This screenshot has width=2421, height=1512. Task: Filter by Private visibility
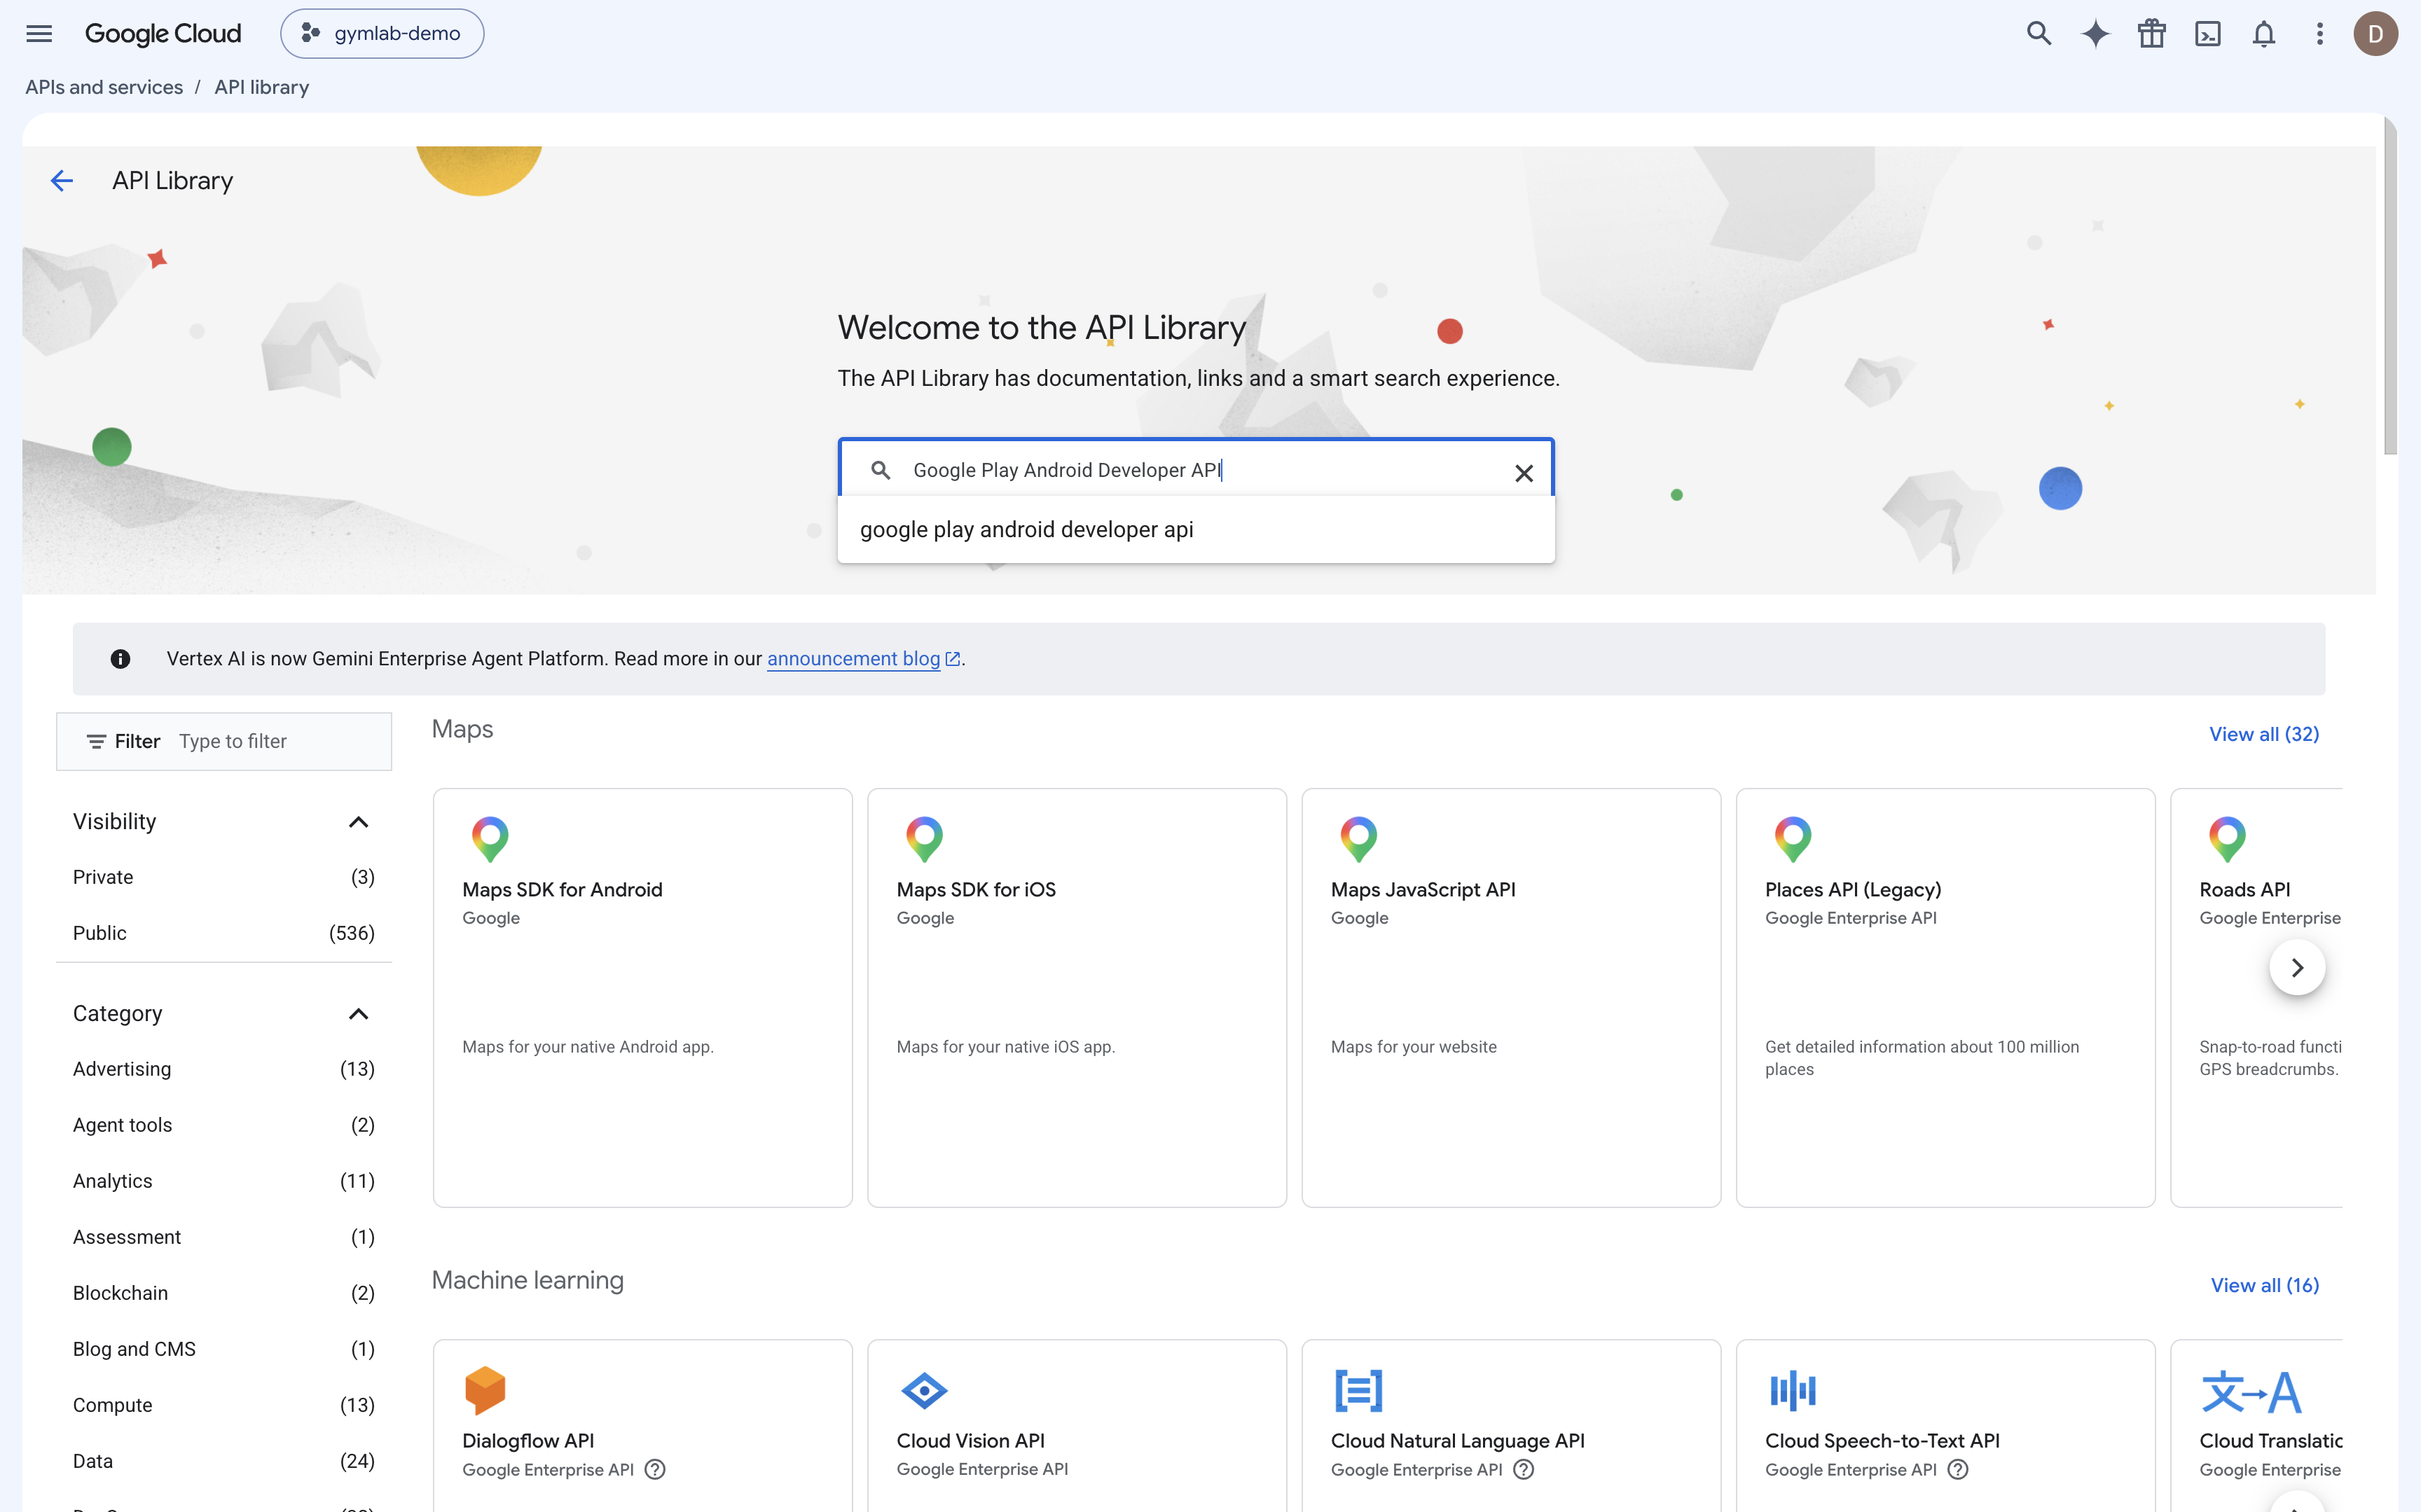coord(223,877)
